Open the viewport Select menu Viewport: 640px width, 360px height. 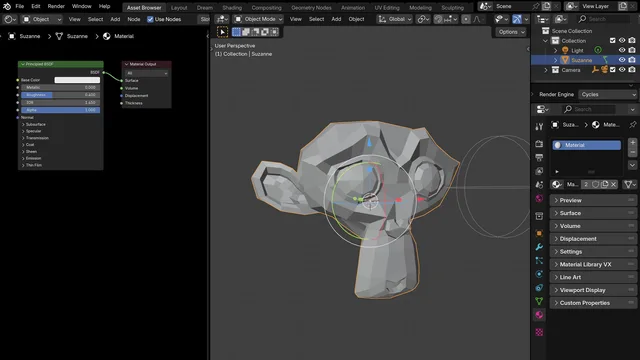(316, 19)
